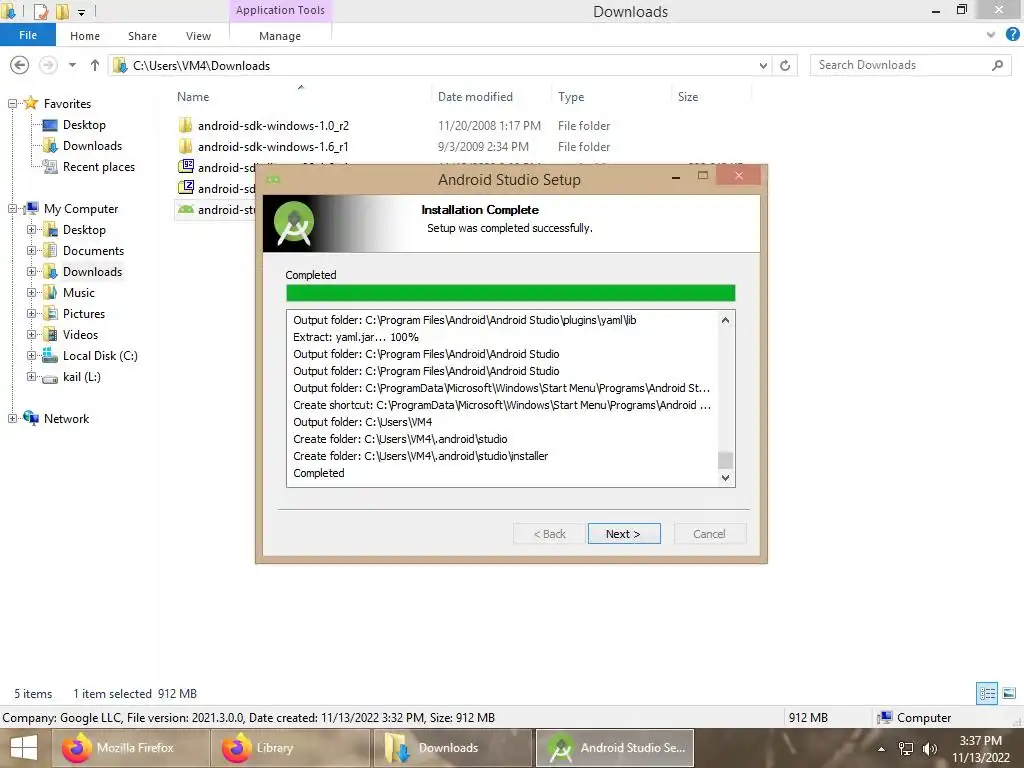Click the address bar path C:\Users\VM4\Downloads
Viewport: 1024px width, 768px height.
coord(201,65)
